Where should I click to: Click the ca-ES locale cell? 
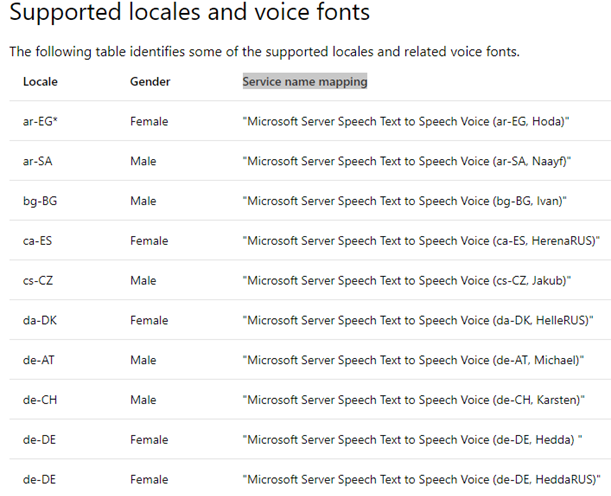point(38,240)
